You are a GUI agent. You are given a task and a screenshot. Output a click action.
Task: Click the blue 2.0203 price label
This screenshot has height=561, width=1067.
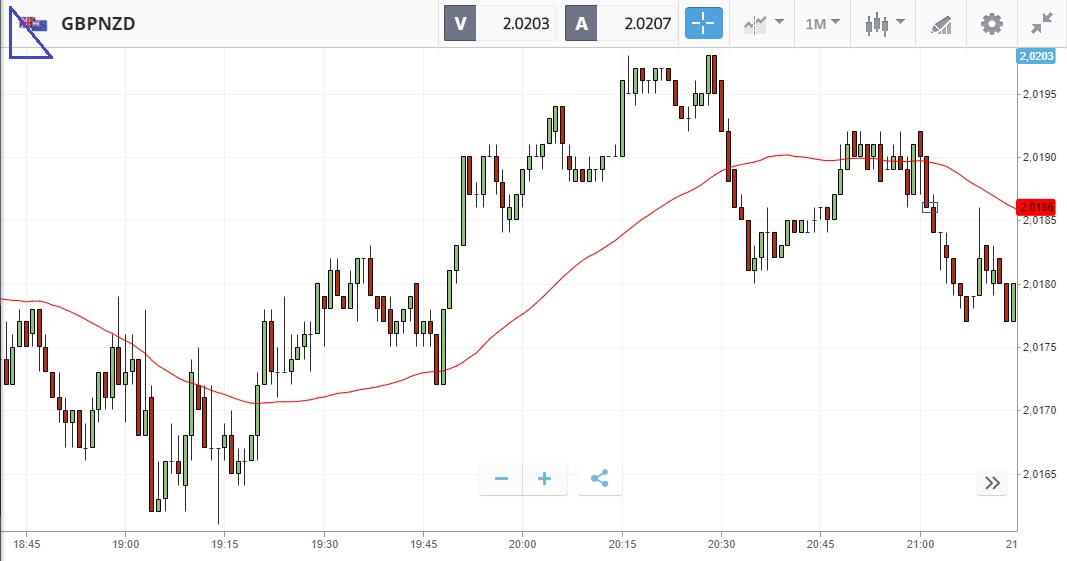1035,57
